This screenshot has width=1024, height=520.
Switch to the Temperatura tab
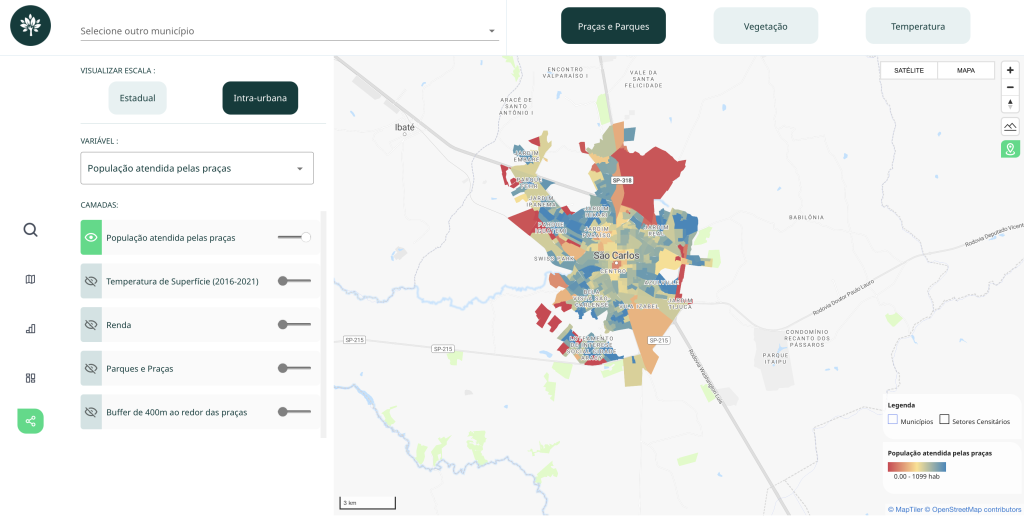(x=917, y=26)
